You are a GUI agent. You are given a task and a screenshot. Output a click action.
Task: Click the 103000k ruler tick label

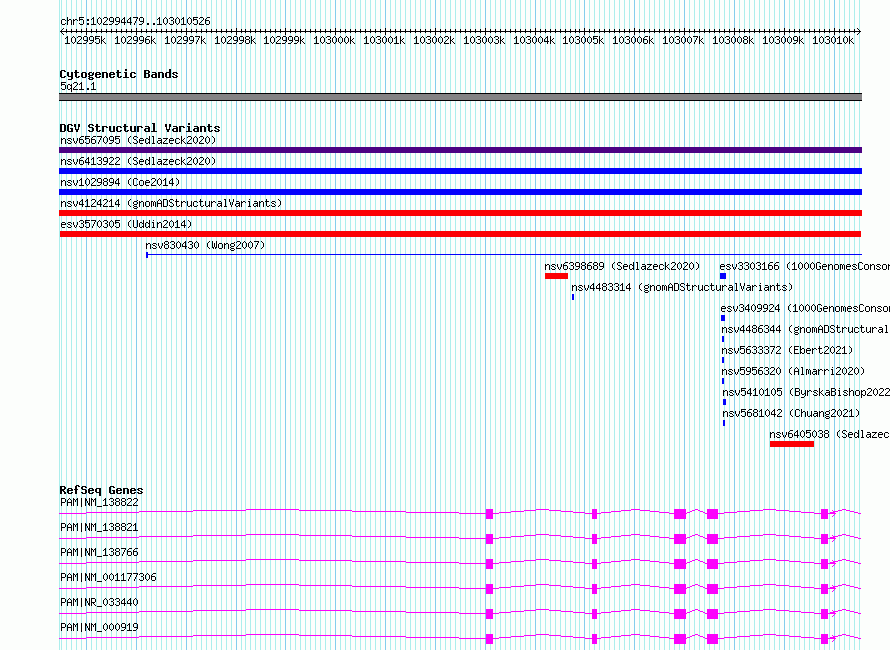coord(334,40)
